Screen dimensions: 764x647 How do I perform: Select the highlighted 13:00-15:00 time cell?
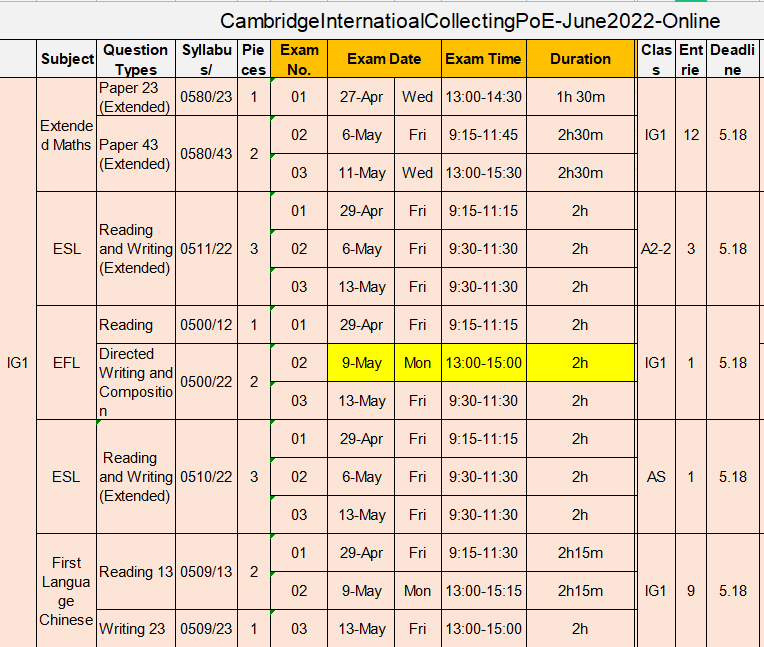coord(484,363)
